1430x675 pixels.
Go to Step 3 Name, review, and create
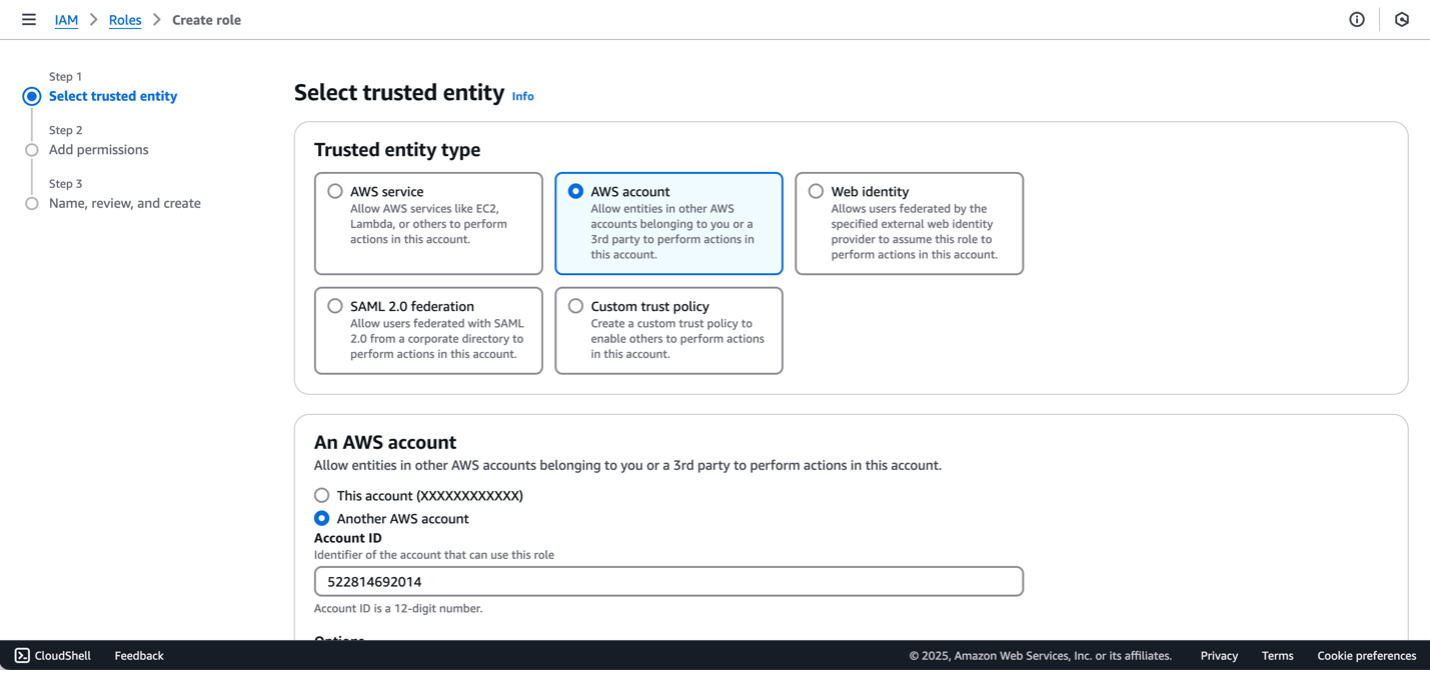click(x=125, y=202)
